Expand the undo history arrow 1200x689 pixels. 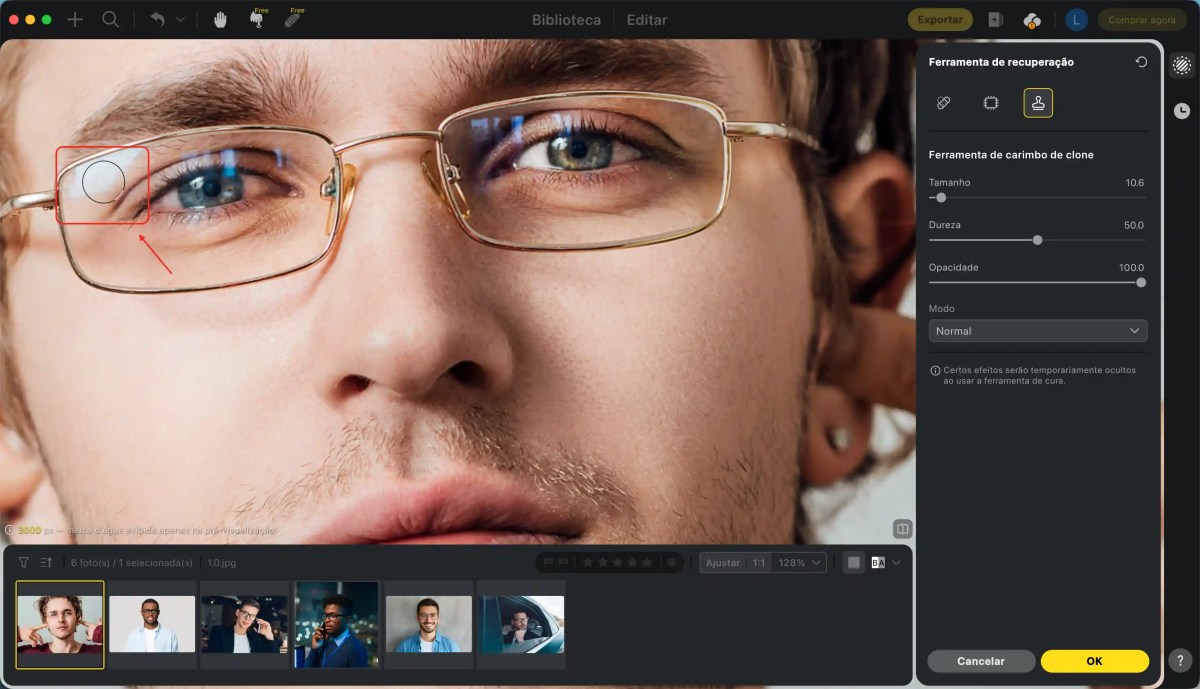pyautogui.click(x=180, y=20)
